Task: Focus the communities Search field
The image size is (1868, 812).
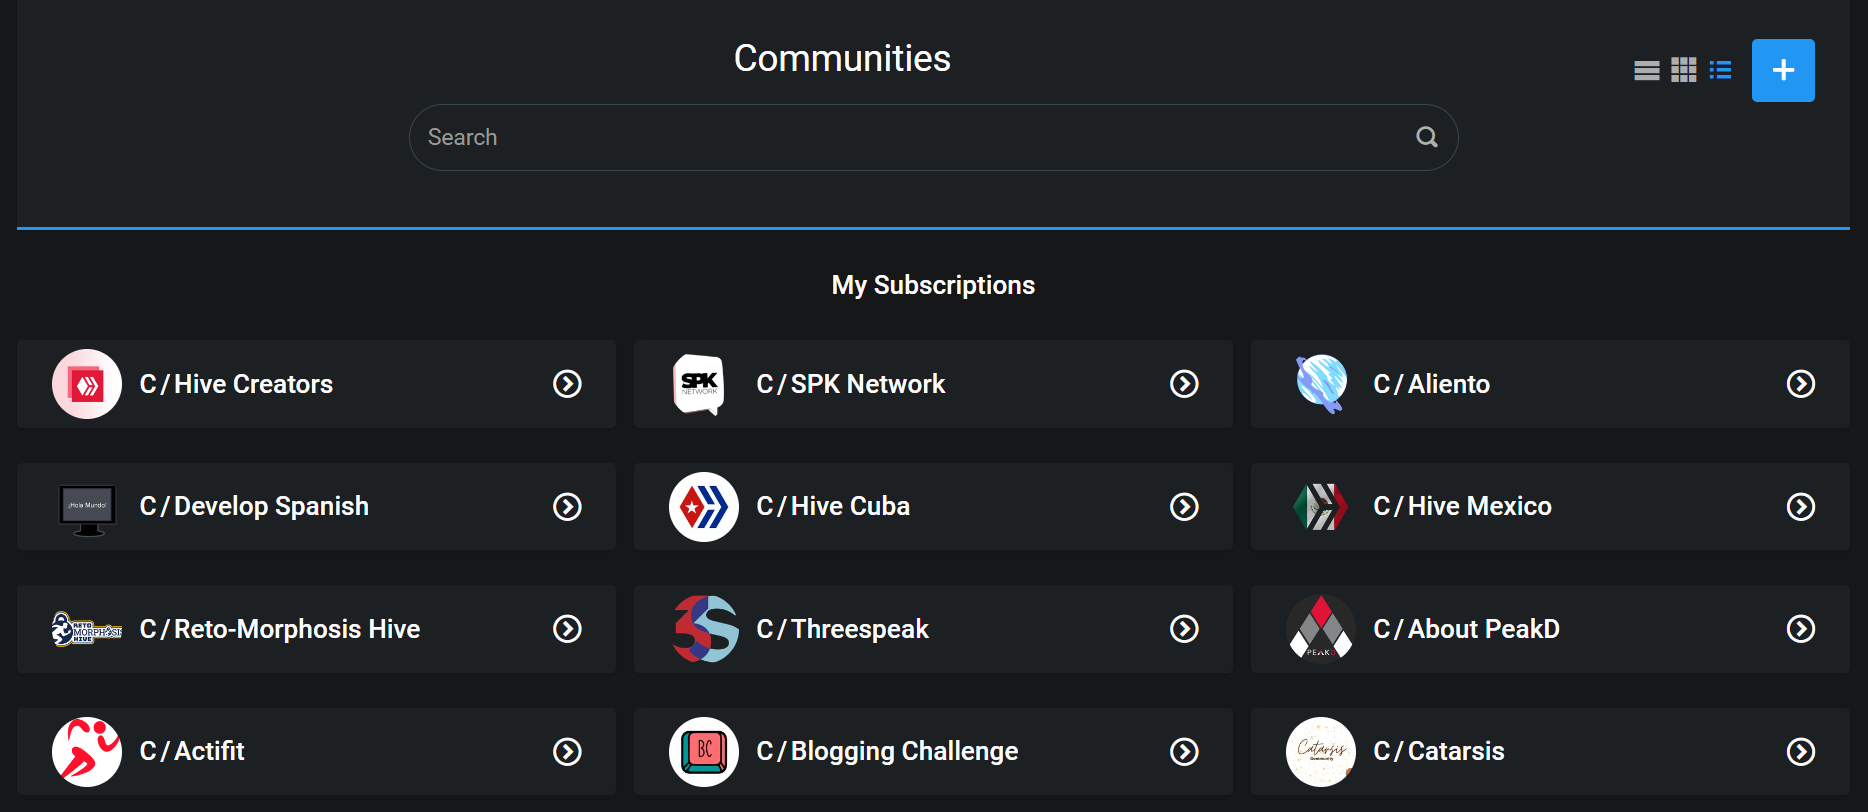Action: [x=933, y=137]
